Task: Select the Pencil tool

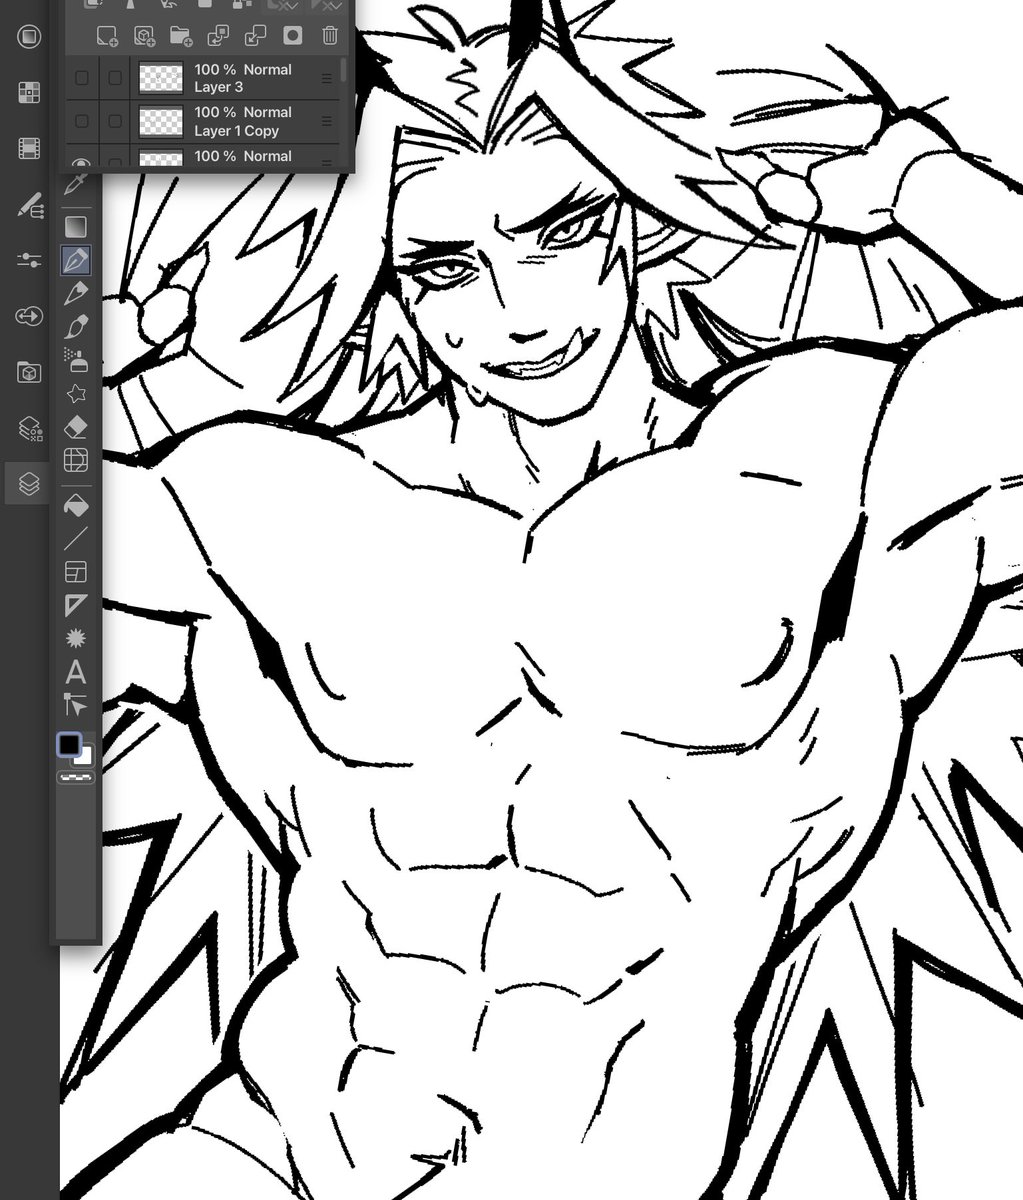Action: click(76, 293)
